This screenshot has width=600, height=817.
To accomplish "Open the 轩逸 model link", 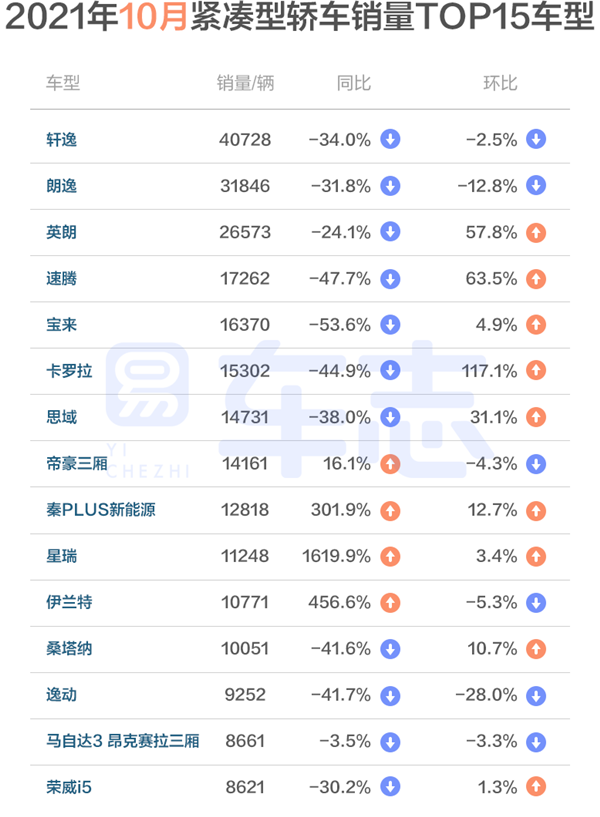I will pyautogui.click(x=61, y=140).
